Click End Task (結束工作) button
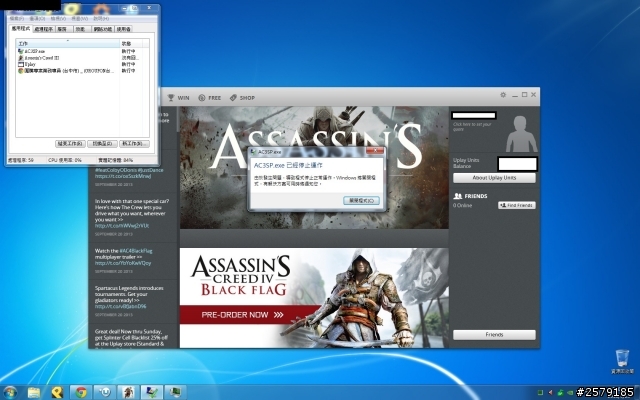640x400 pixels. [70, 144]
